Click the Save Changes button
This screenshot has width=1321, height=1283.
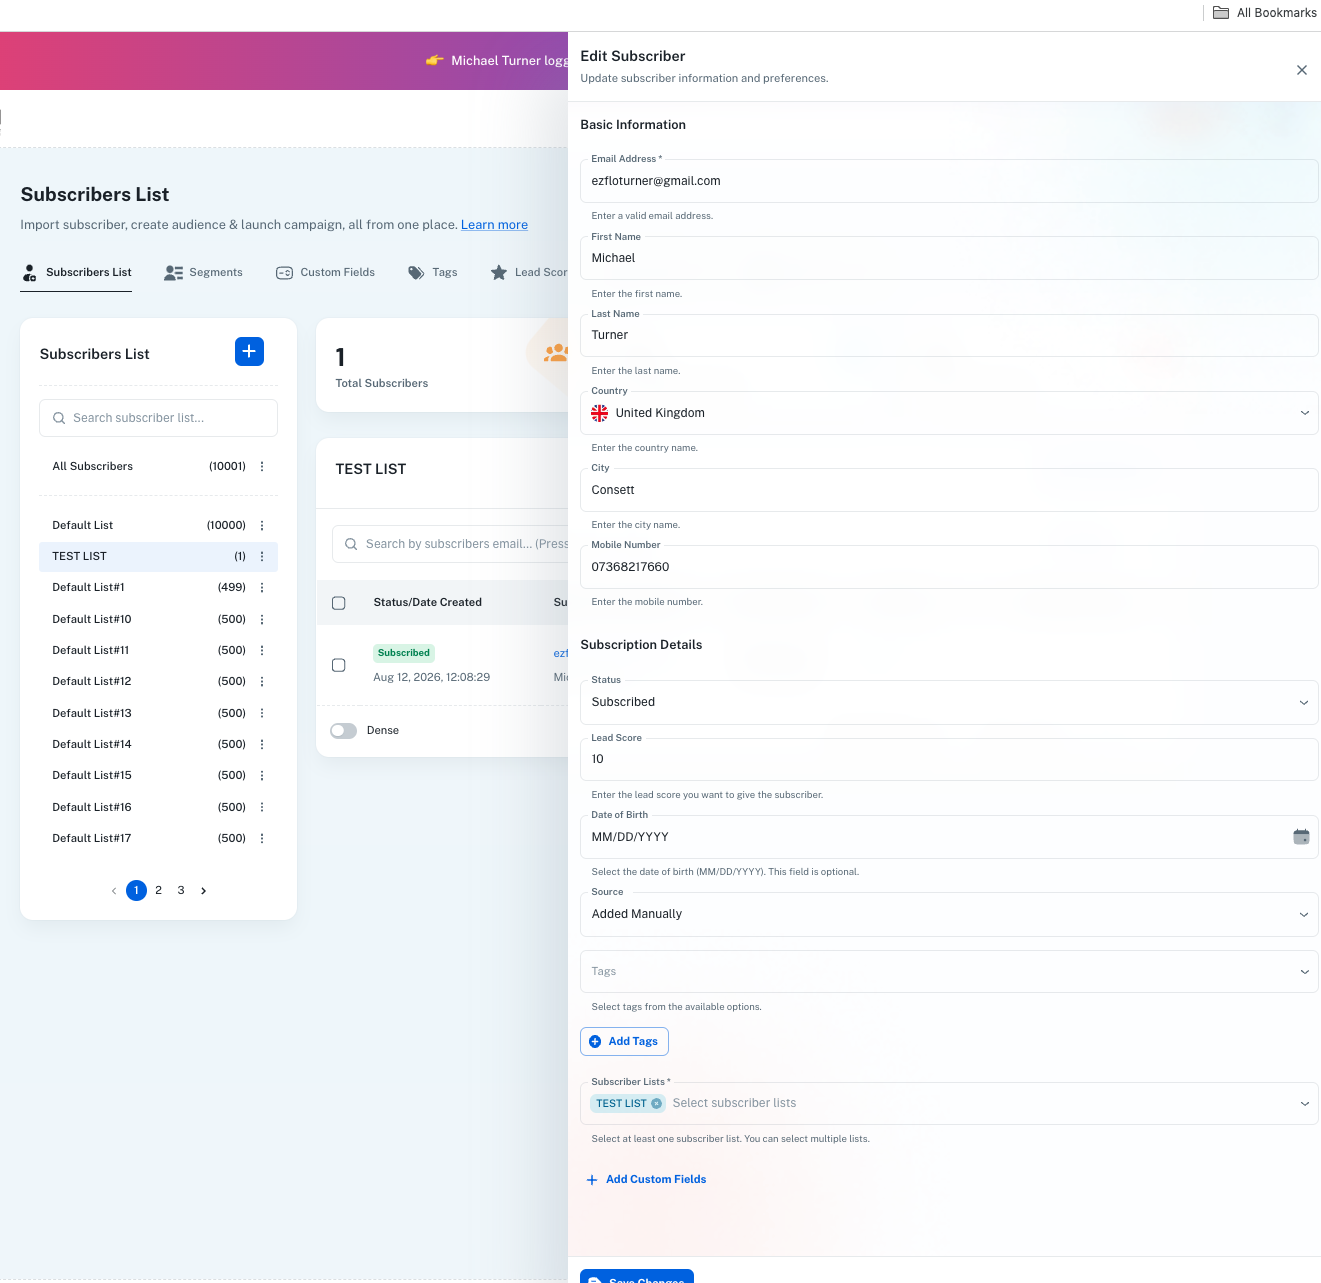(x=637, y=1276)
